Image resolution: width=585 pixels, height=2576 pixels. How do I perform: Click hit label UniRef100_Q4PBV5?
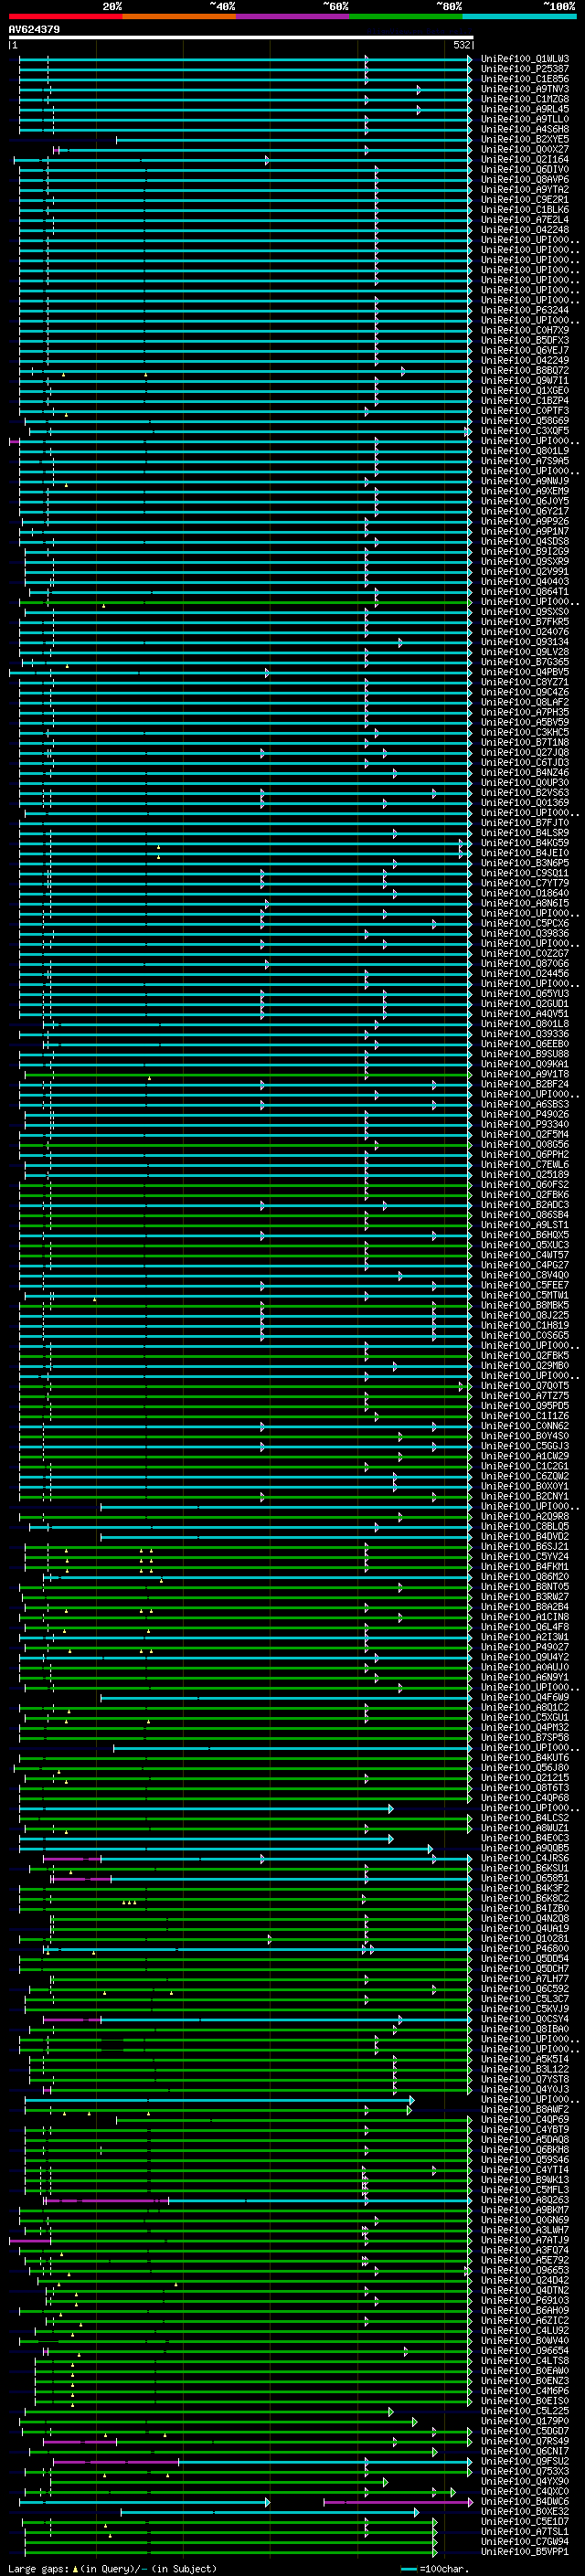pyautogui.click(x=525, y=672)
